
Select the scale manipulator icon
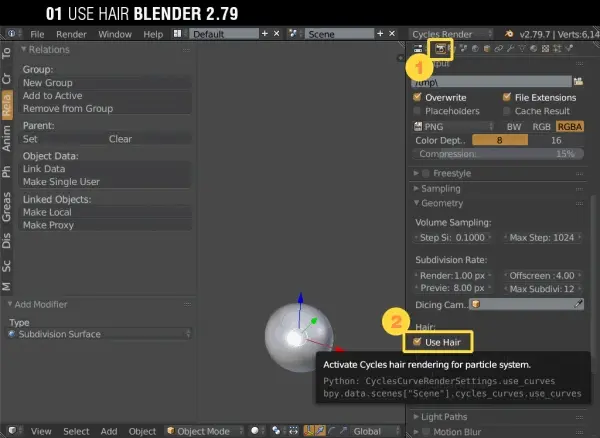pos(343,431)
